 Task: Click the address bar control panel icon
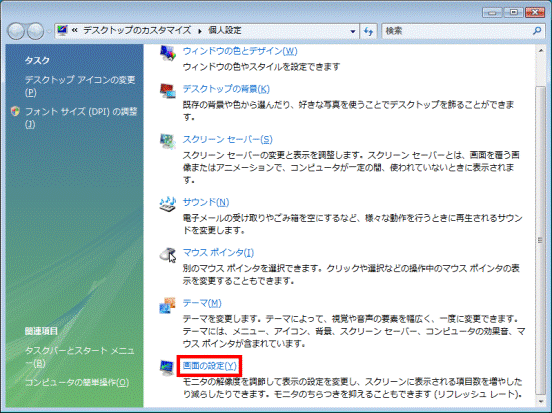pos(63,30)
